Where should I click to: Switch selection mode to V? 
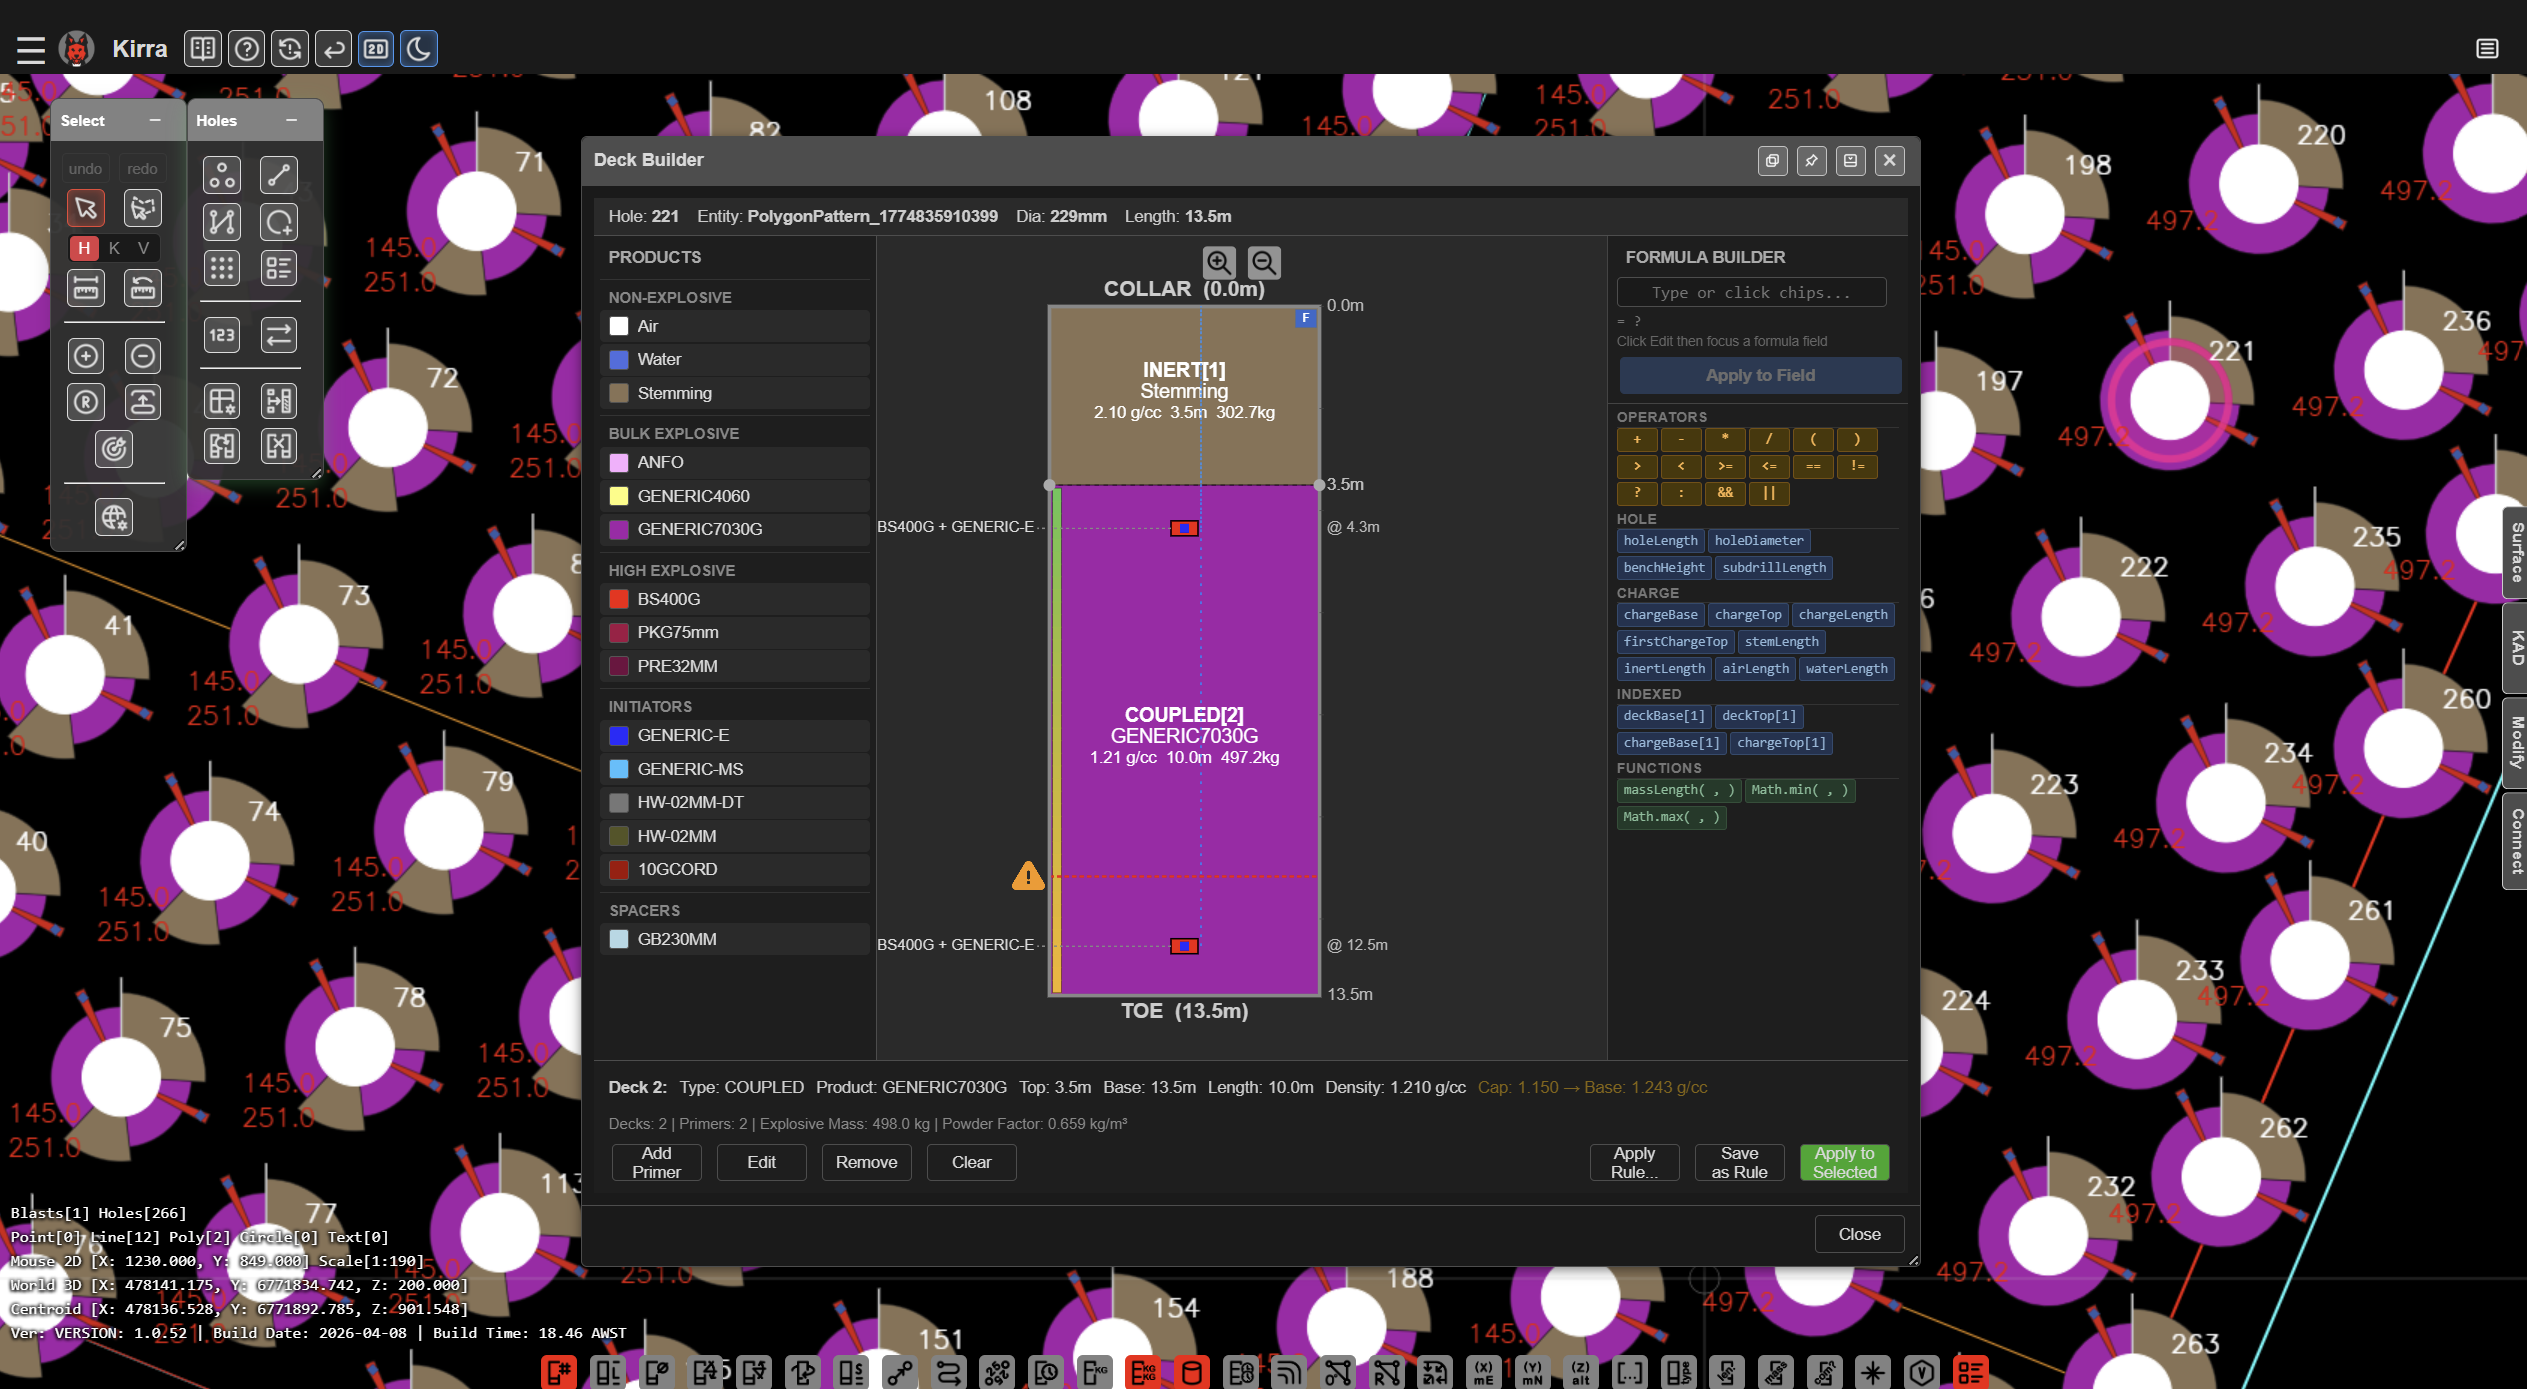coord(144,248)
